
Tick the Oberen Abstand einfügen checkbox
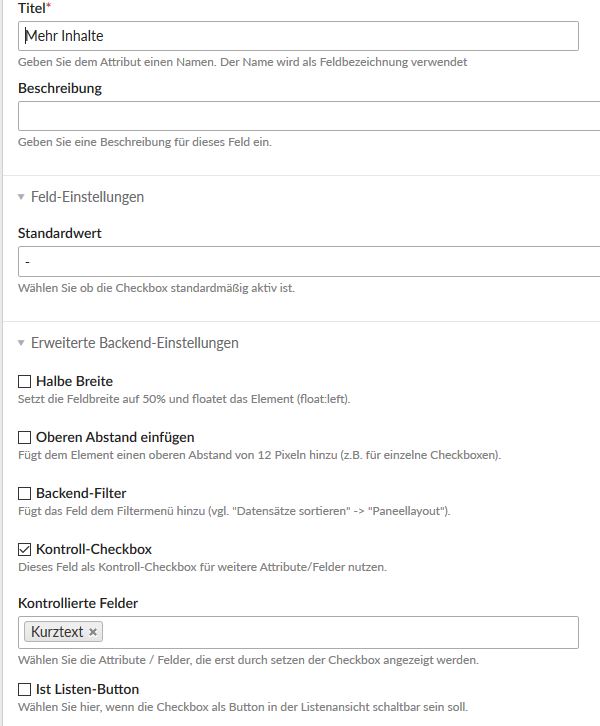(25, 437)
